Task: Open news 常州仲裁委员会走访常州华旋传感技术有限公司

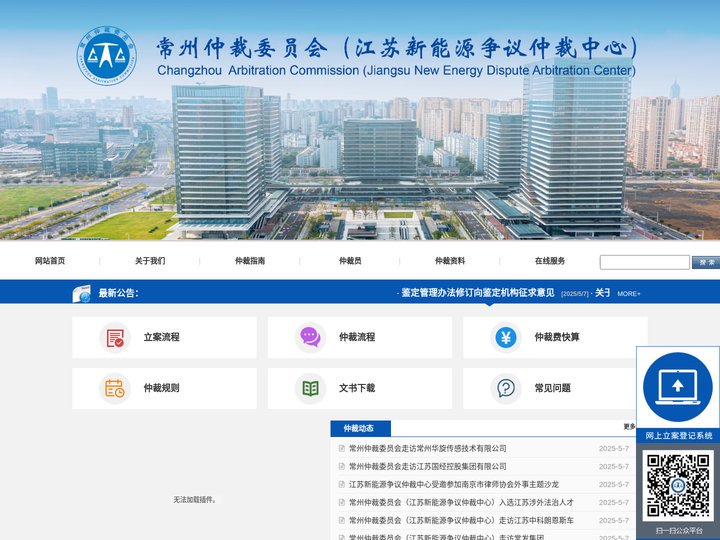Action: click(x=428, y=449)
